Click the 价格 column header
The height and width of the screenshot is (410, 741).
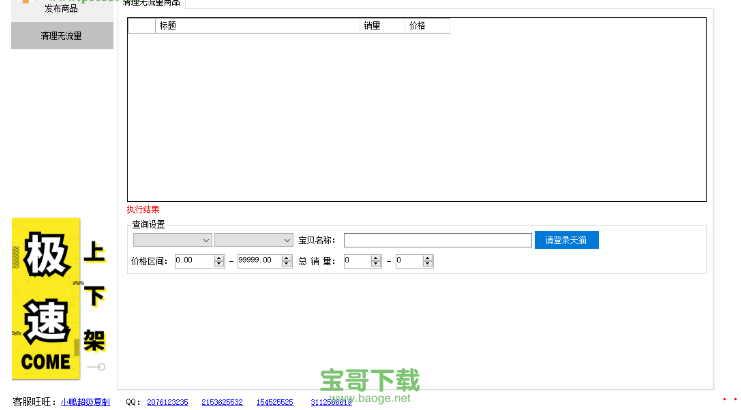click(x=427, y=26)
